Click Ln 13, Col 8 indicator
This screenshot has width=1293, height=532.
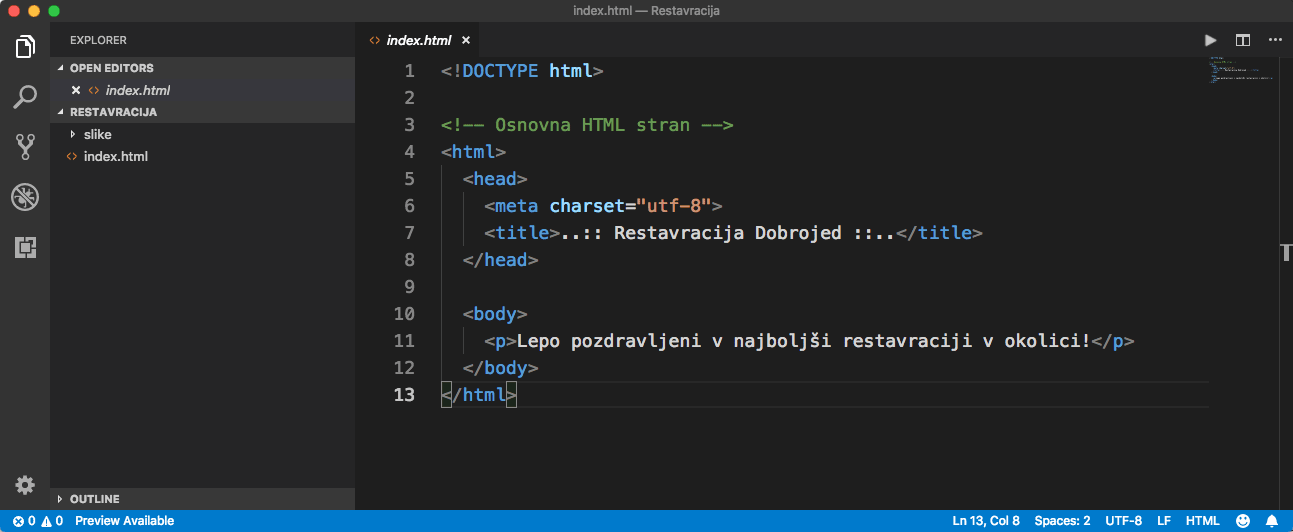pos(986,521)
